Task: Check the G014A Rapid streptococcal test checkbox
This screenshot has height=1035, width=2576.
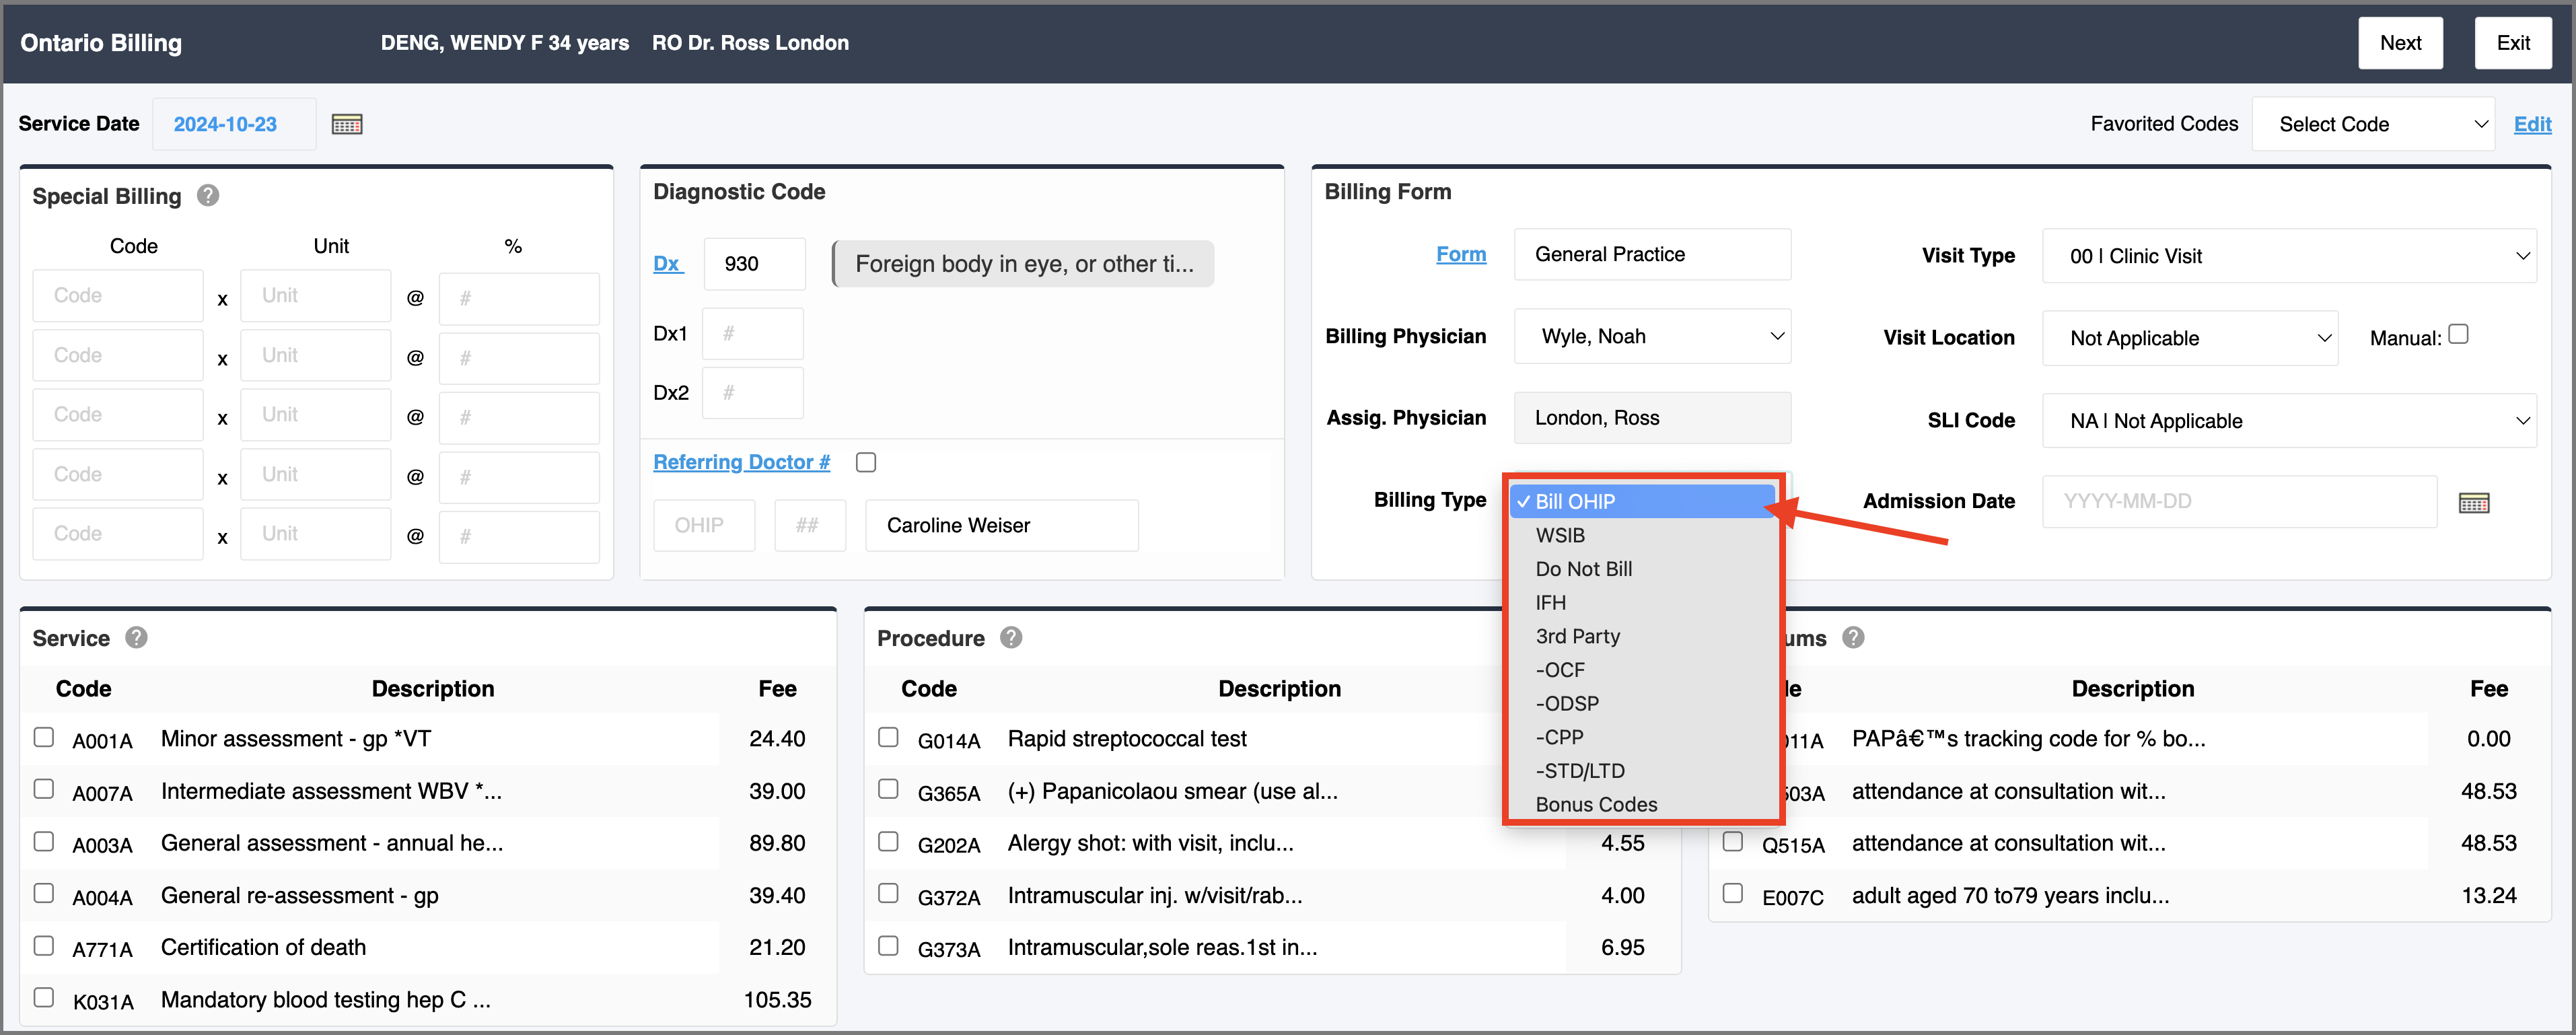Action: click(888, 737)
